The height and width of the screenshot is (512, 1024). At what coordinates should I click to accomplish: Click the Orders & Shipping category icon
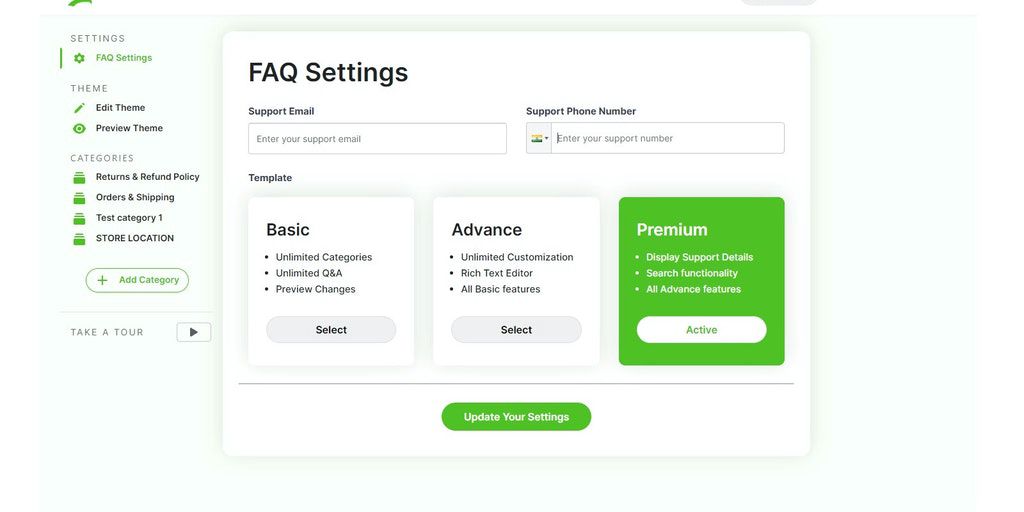coord(79,198)
